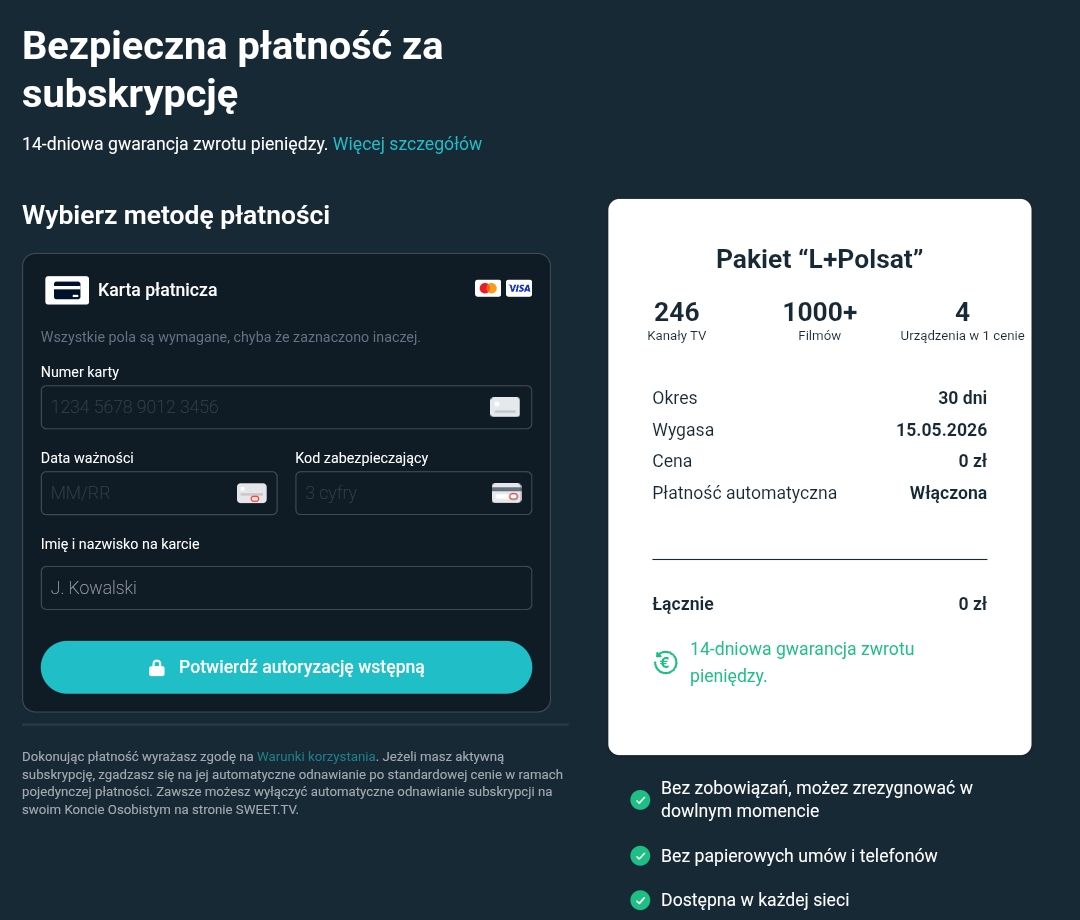Image resolution: width=1080 pixels, height=920 pixels.
Task: Click the CVV card icon in security code field
Action: tap(506, 493)
